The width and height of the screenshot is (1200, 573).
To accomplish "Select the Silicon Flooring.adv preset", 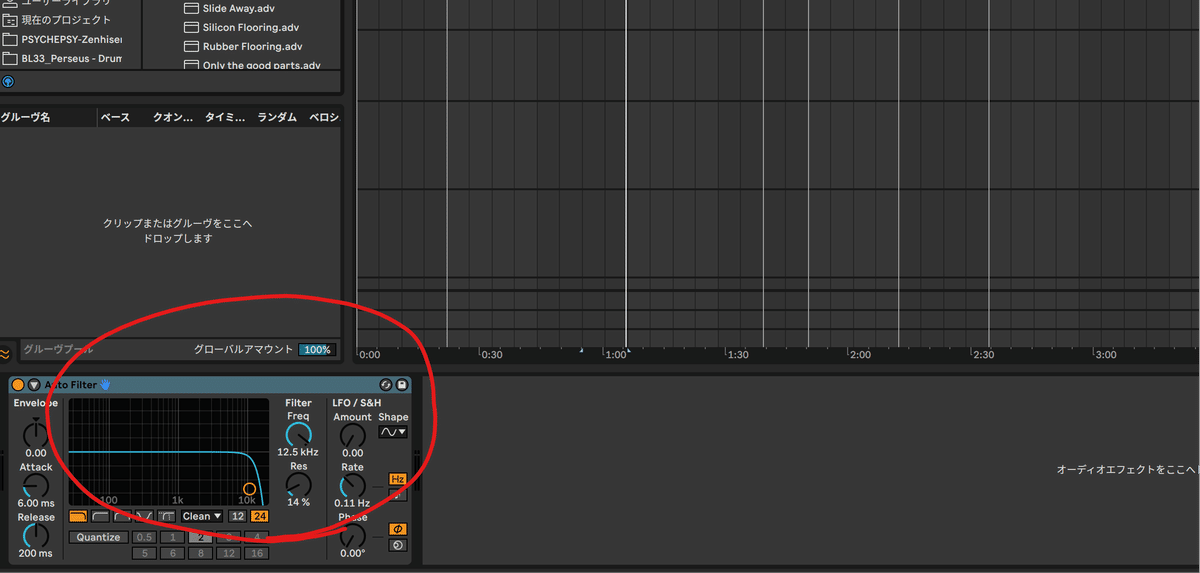I will point(250,27).
